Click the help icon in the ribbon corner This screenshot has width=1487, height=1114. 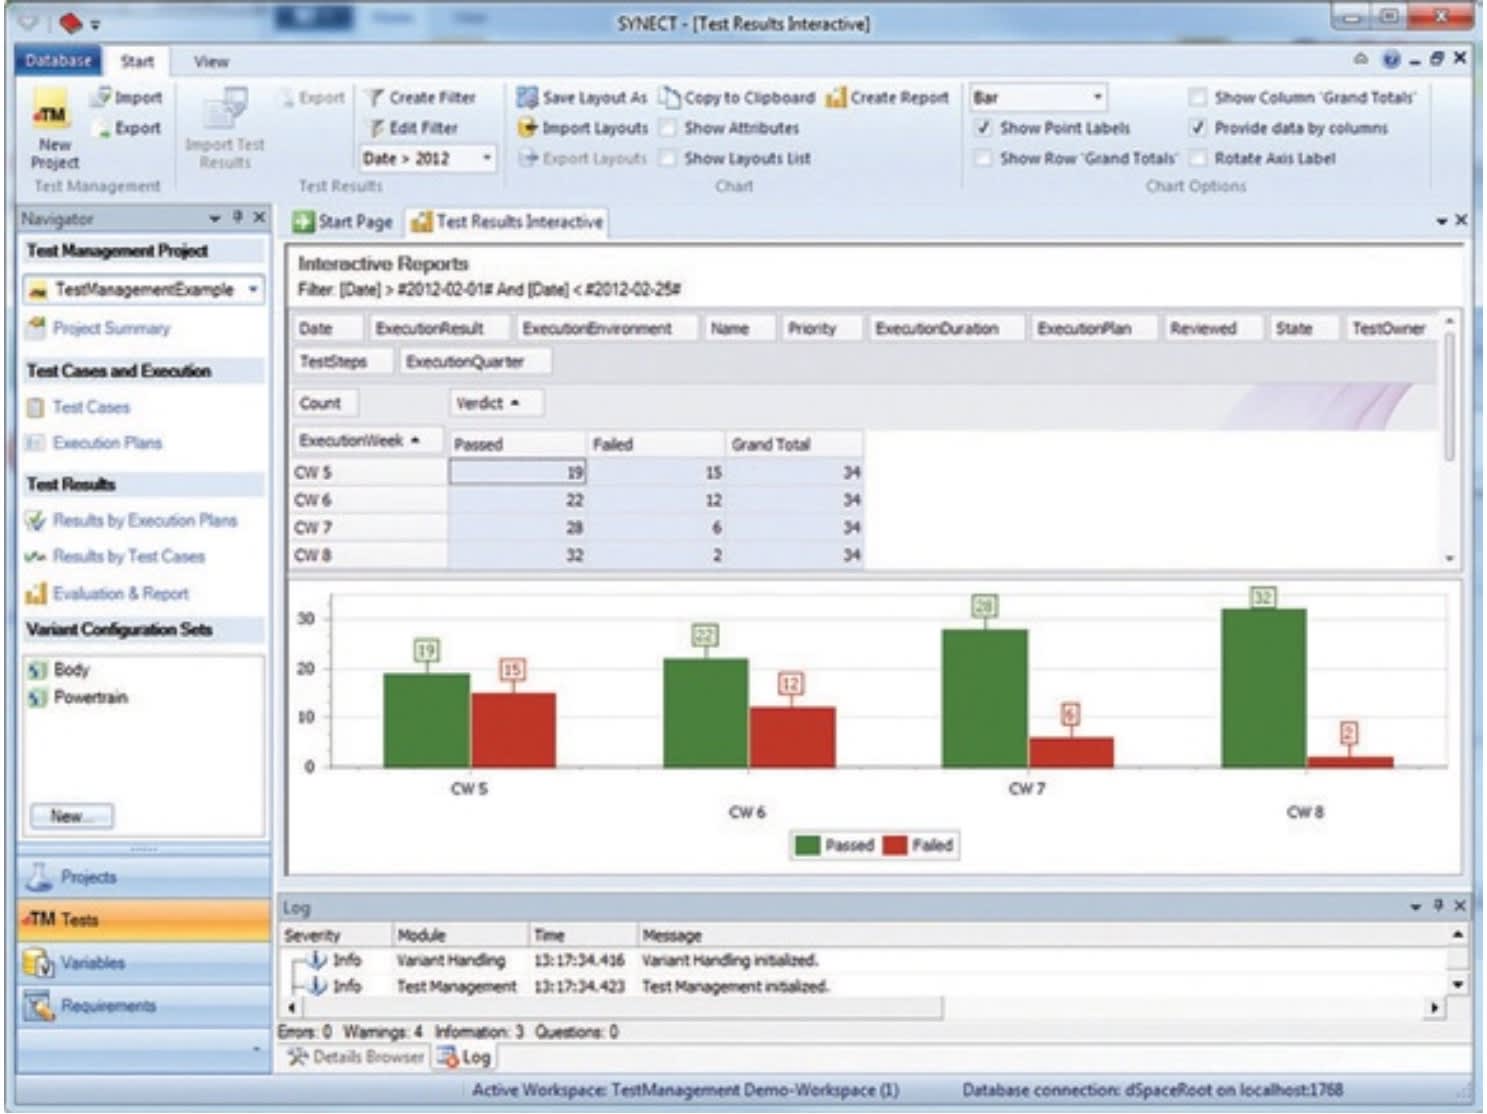click(x=1391, y=59)
